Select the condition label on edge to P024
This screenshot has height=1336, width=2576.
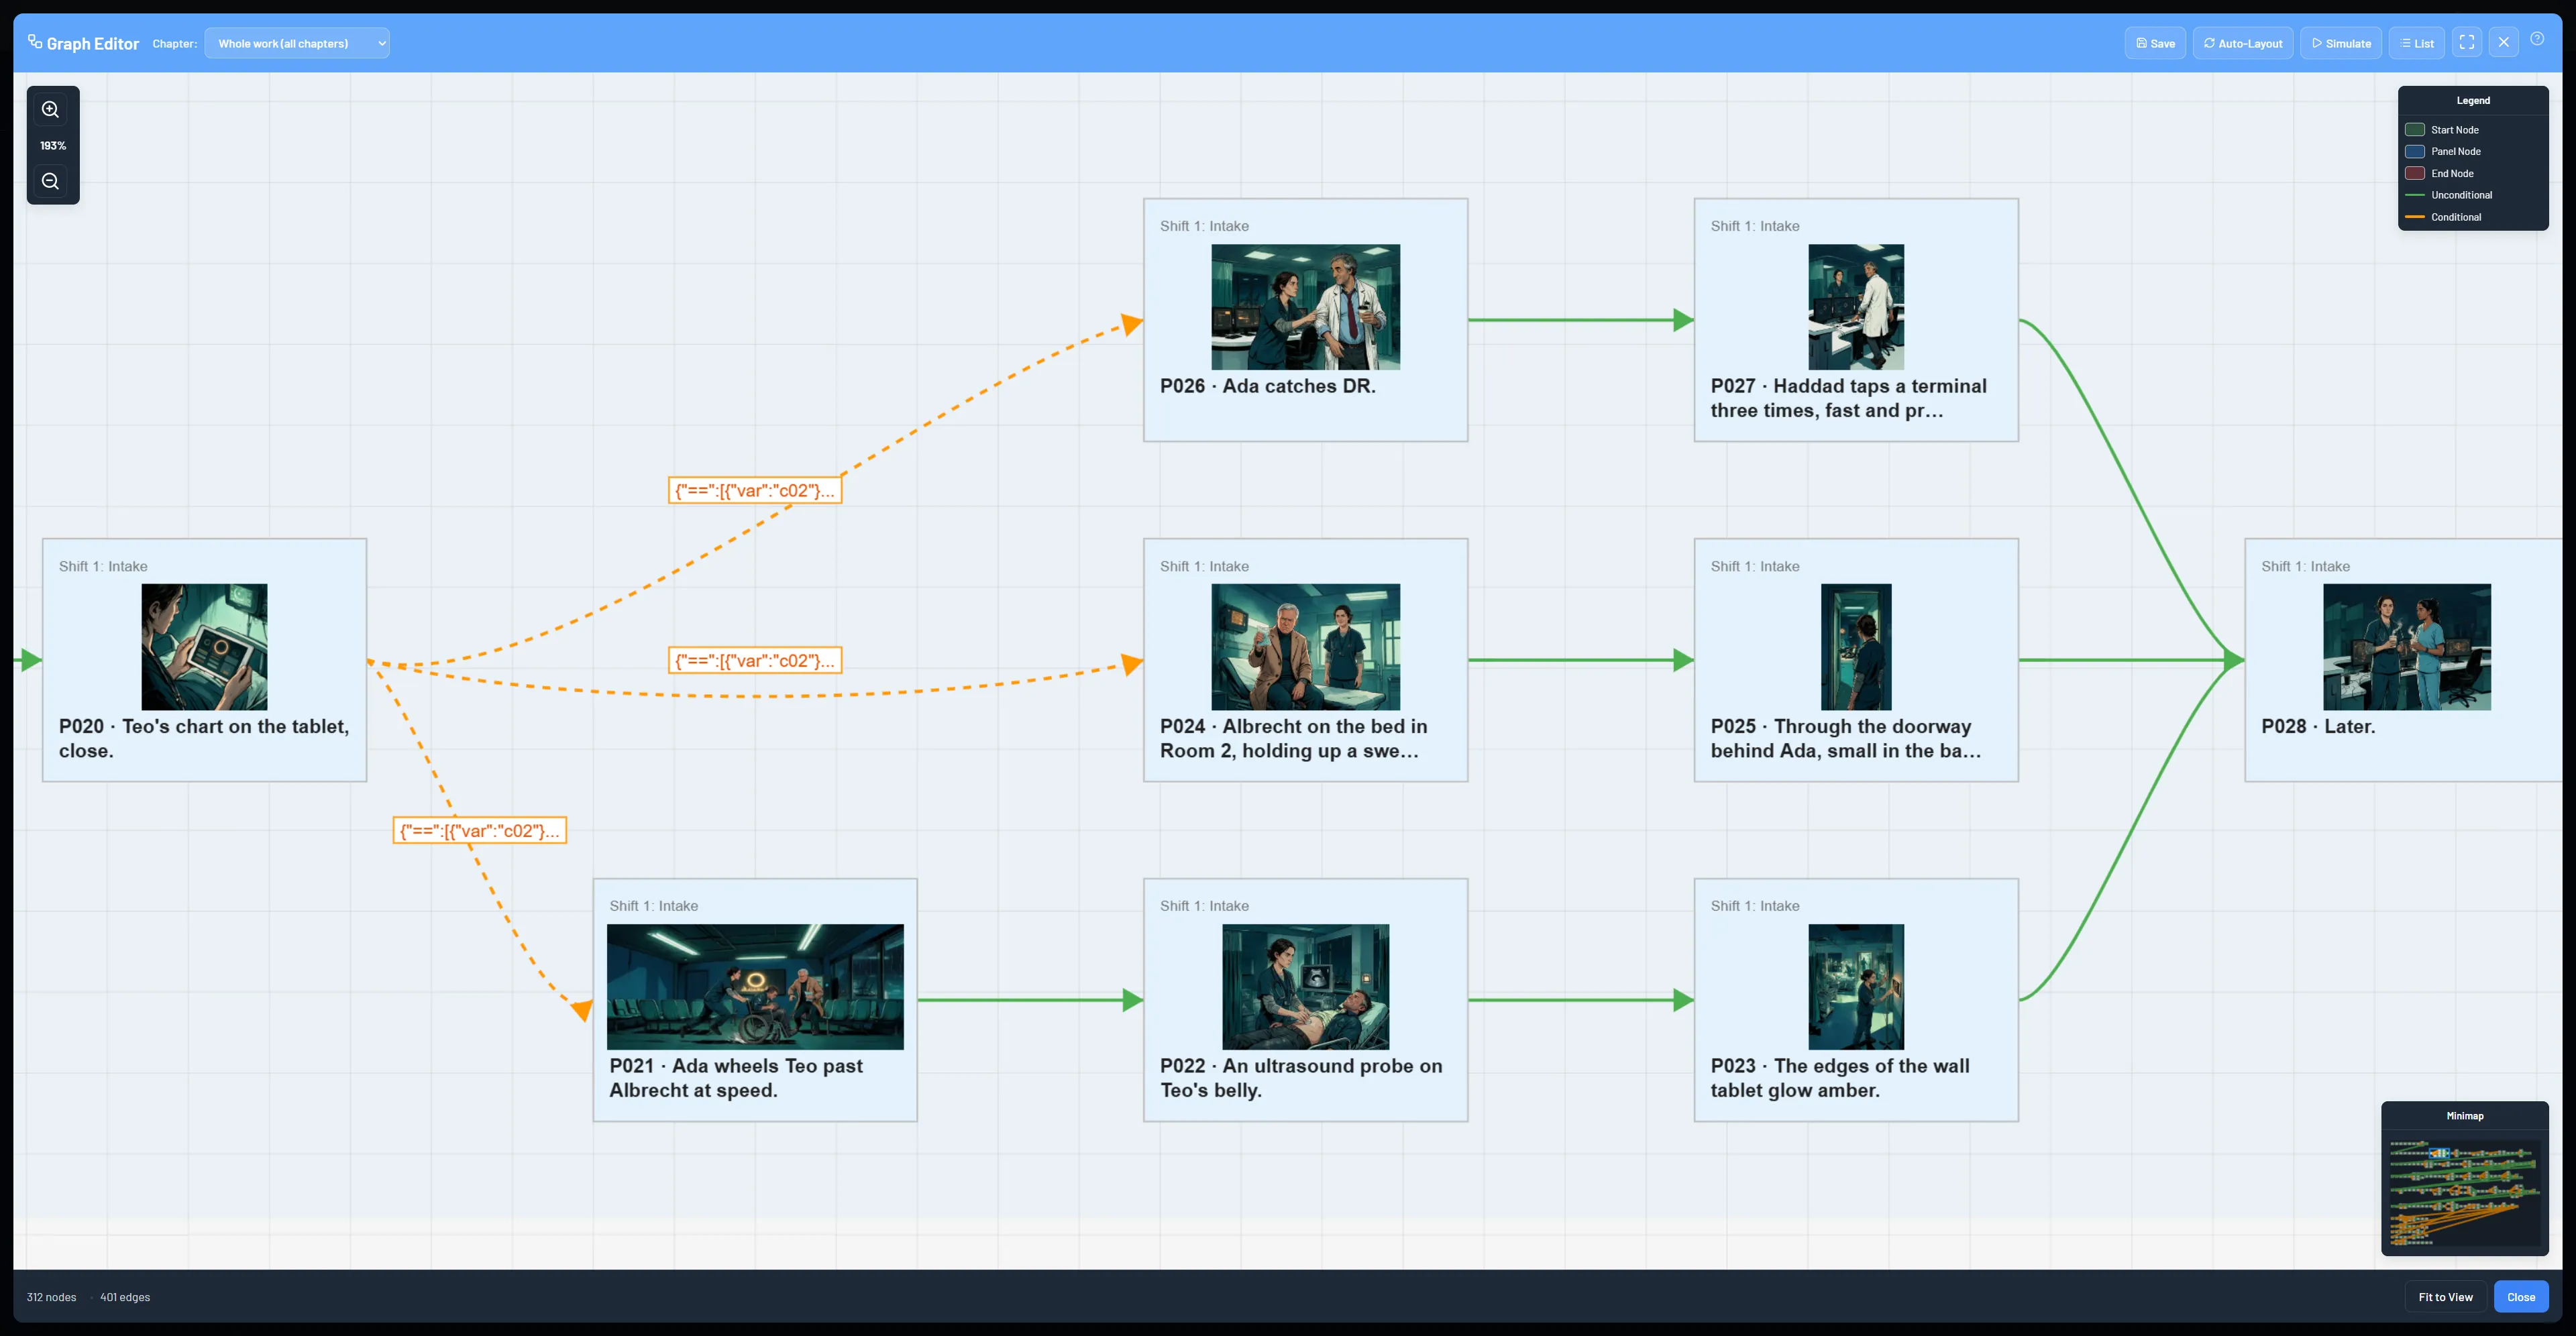pos(755,660)
